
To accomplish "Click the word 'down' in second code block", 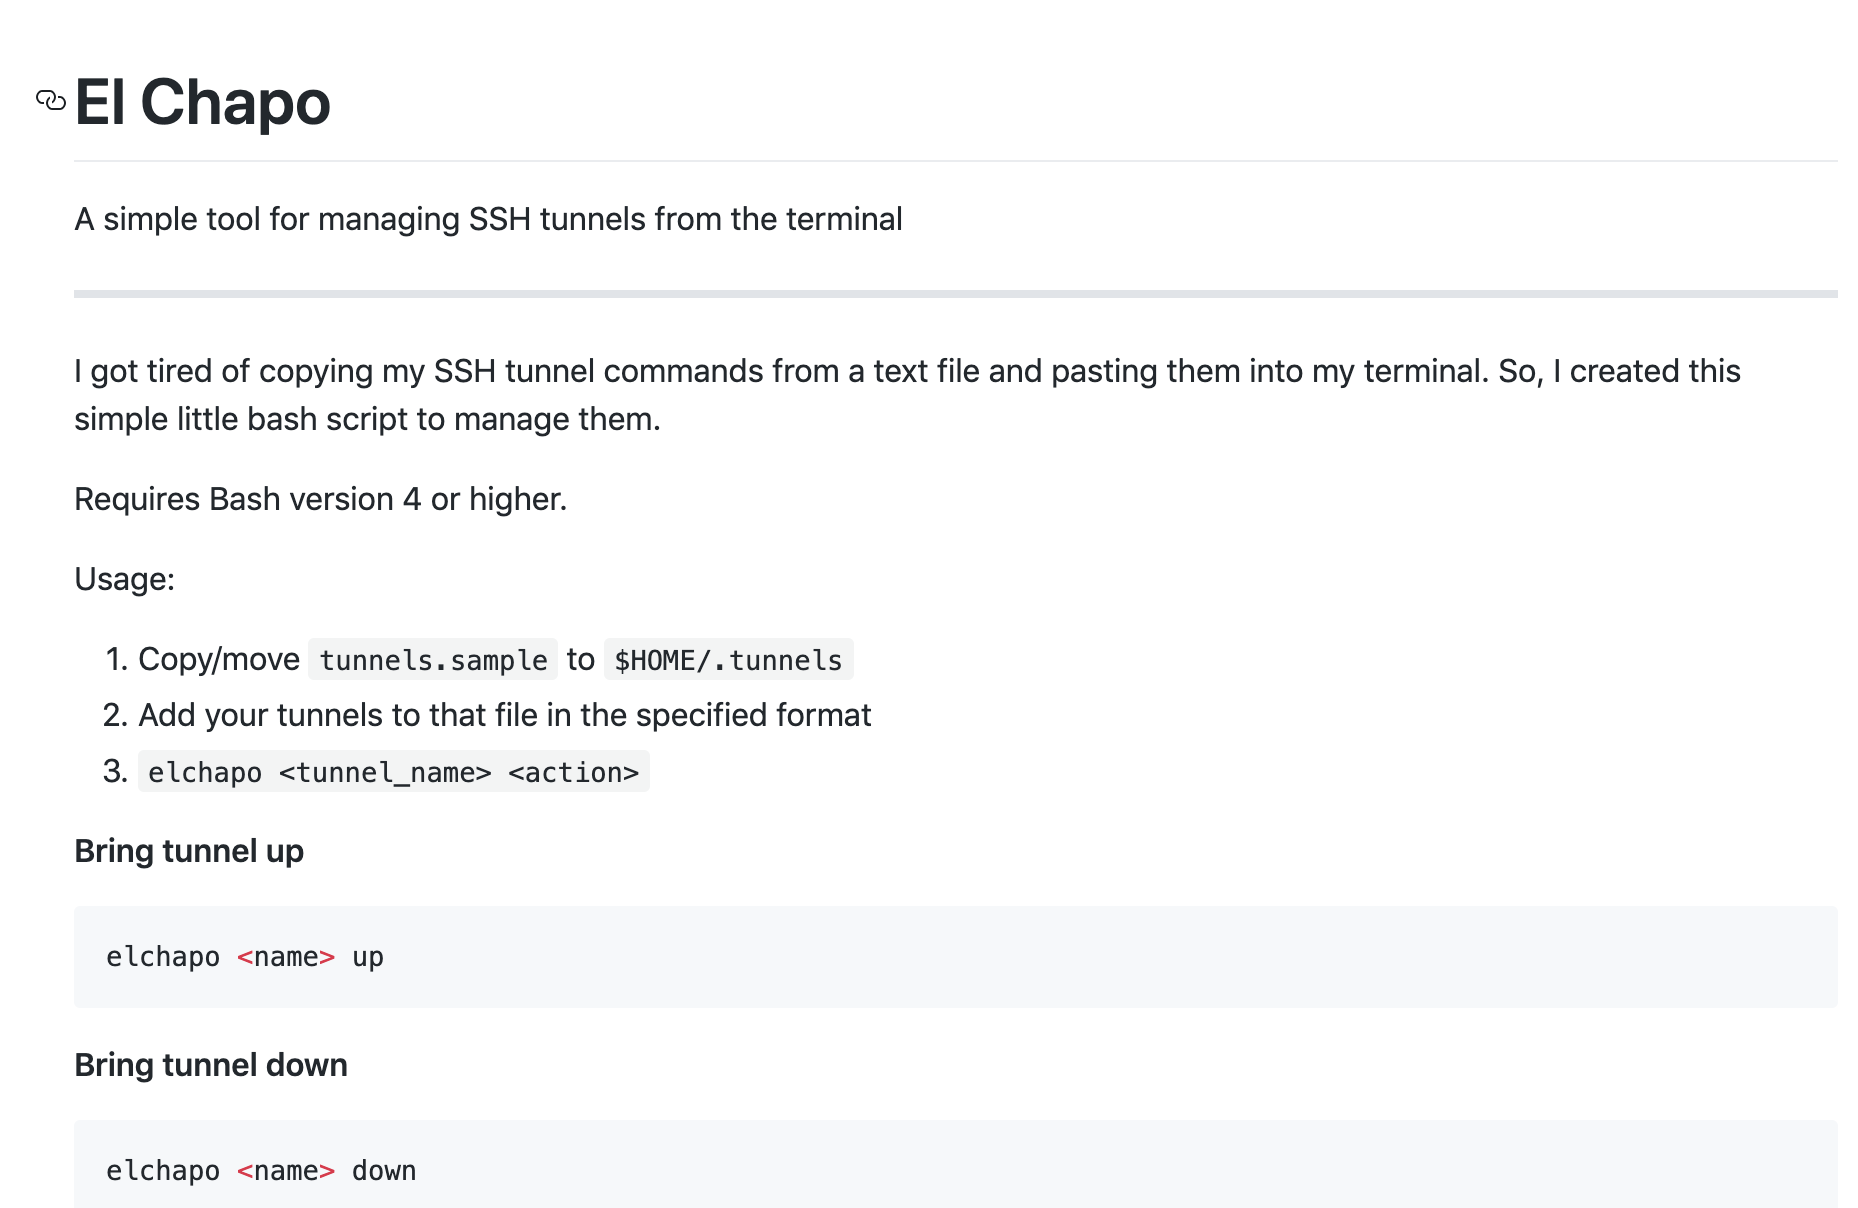I will coord(384,1171).
